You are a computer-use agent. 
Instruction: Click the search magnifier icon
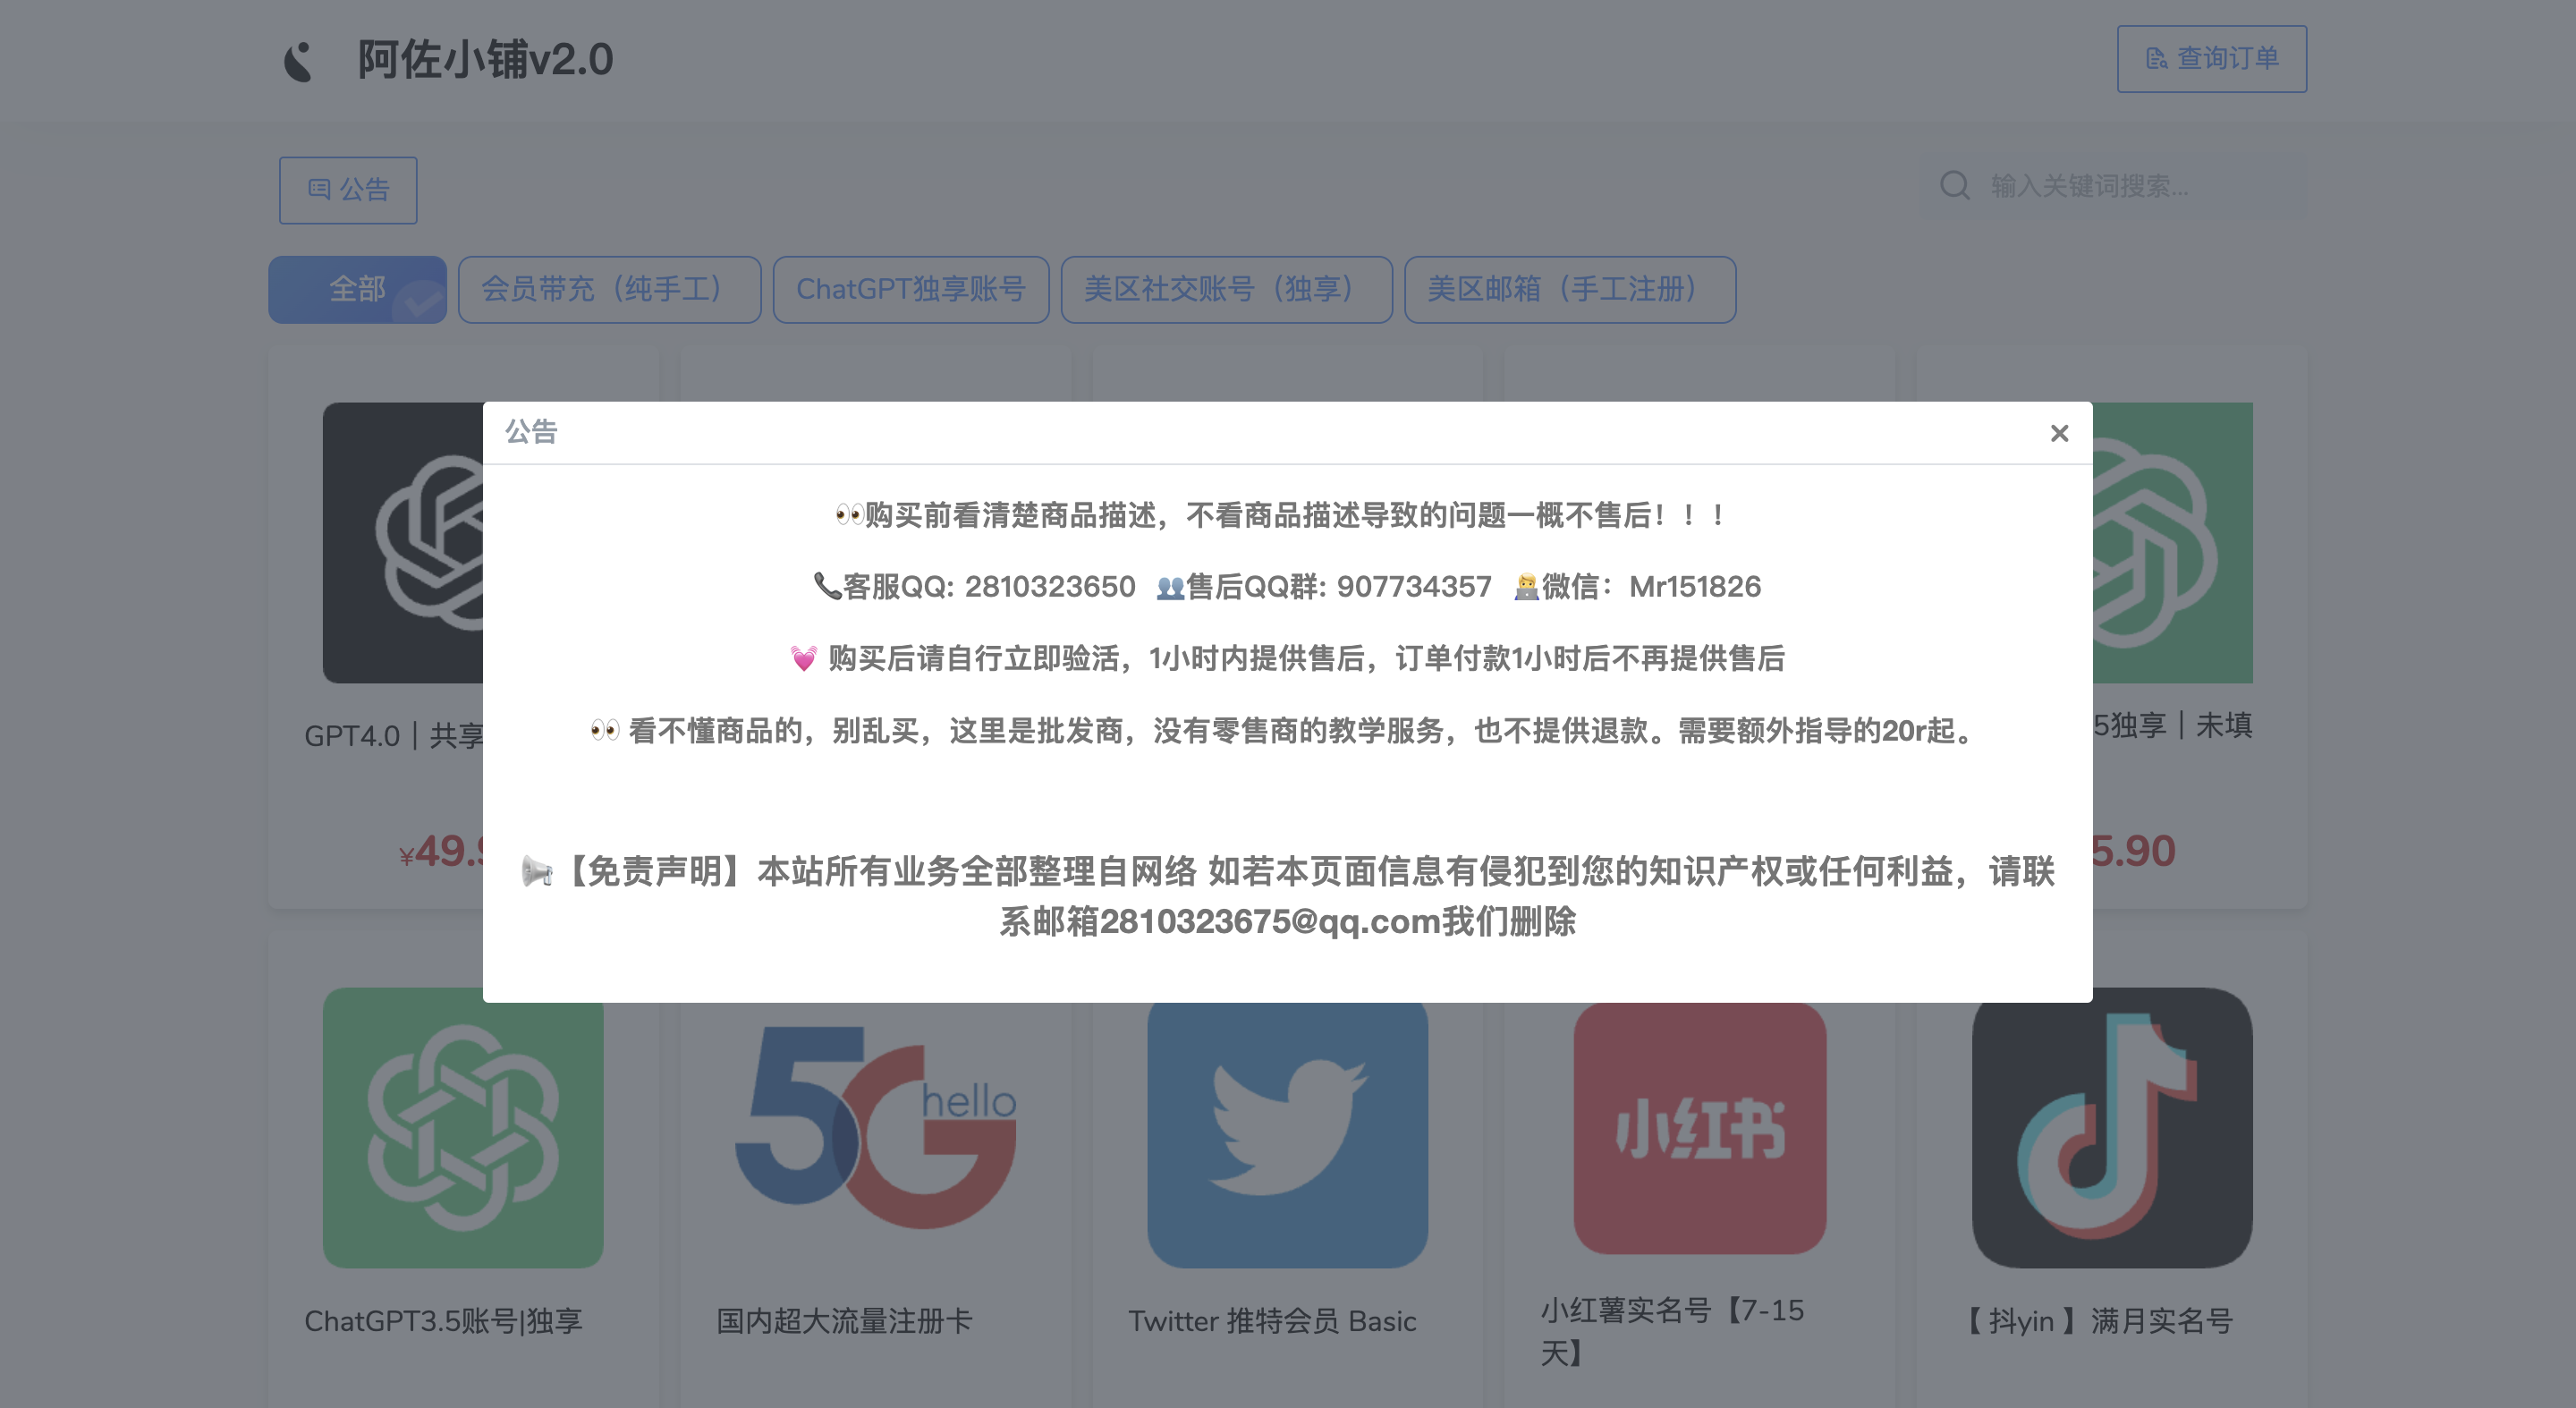click(x=1954, y=186)
